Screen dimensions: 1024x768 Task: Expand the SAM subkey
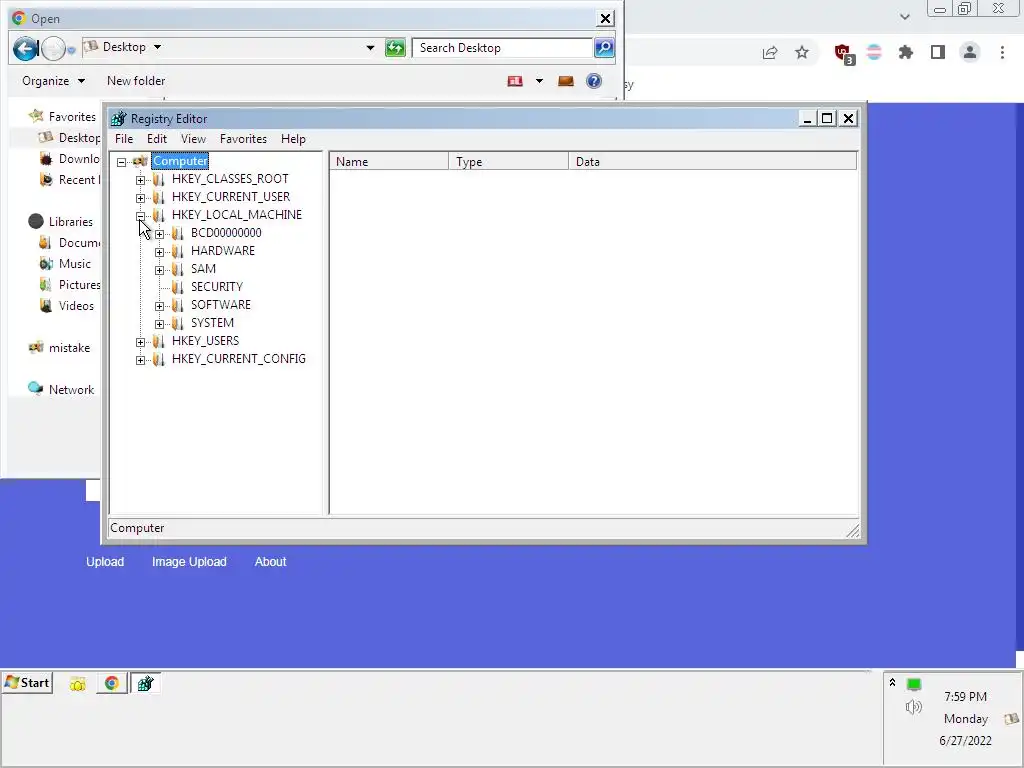[159, 270]
